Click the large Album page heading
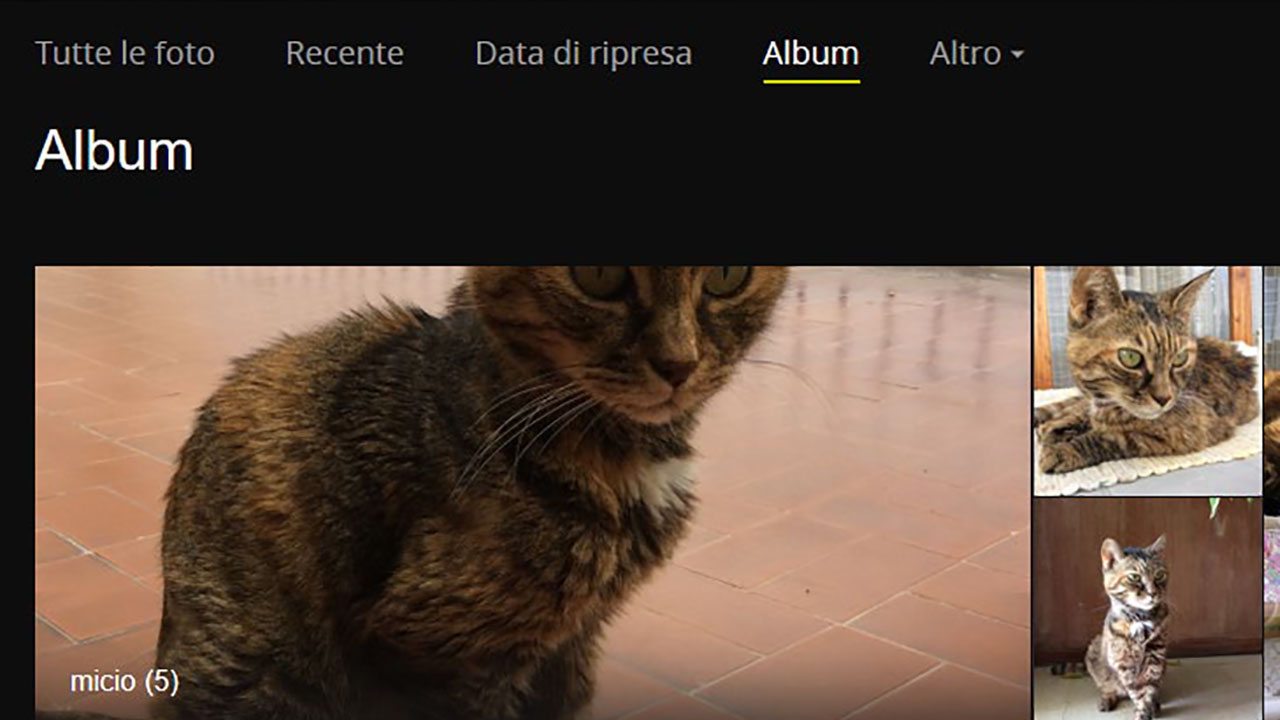 coord(114,151)
